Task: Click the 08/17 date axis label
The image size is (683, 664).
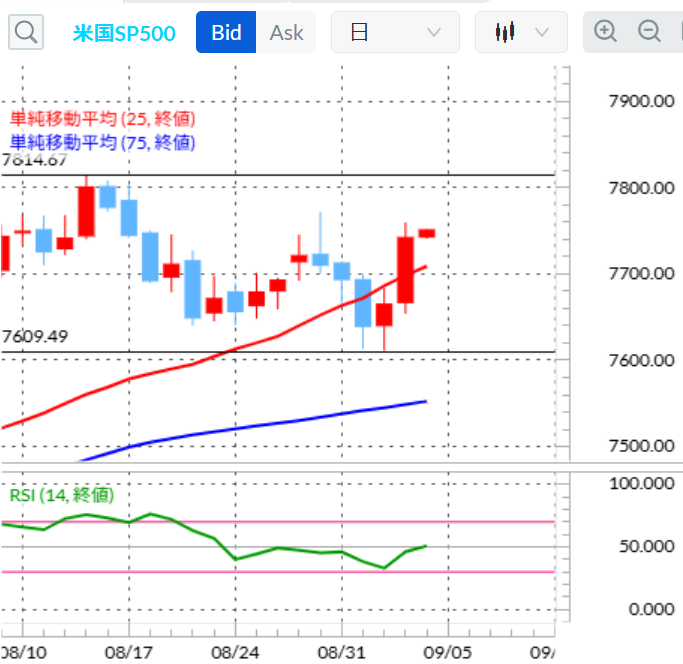Action: 129,653
